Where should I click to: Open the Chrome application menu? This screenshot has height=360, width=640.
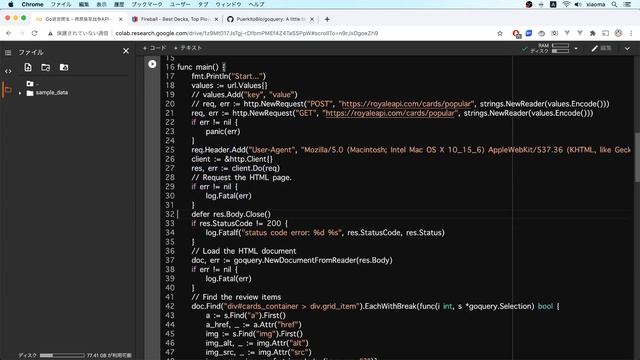pyautogui.click(x=32, y=4)
